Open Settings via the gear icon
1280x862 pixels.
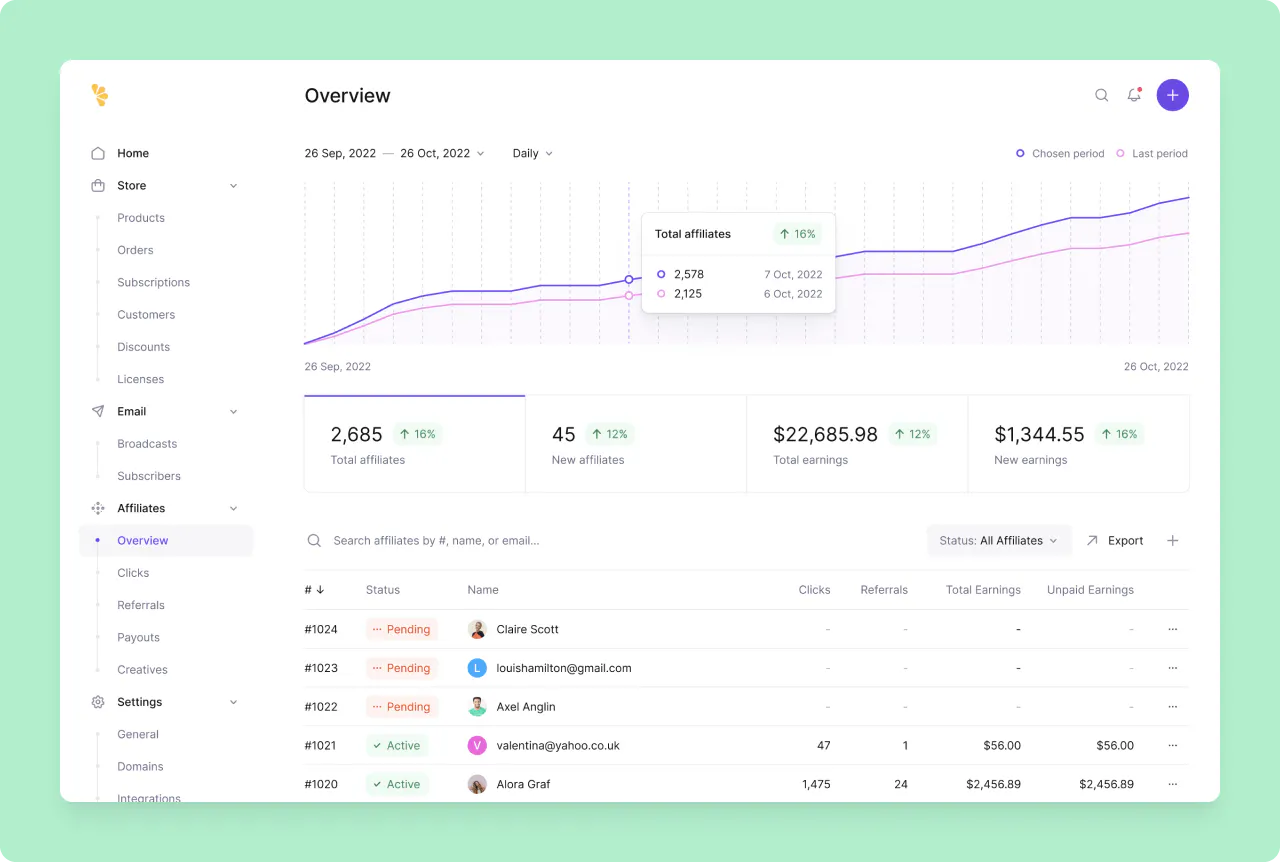click(98, 701)
